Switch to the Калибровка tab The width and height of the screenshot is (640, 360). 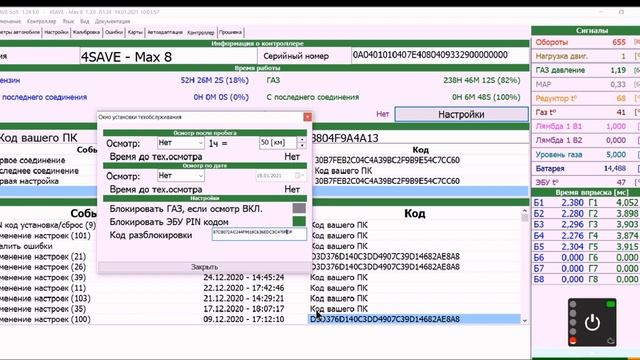coord(86,32)
